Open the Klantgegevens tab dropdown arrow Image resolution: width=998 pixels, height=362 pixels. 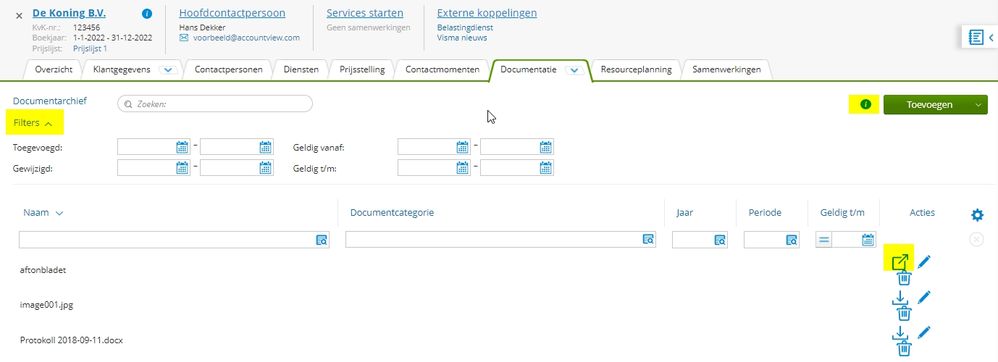[x=168, y=70]
